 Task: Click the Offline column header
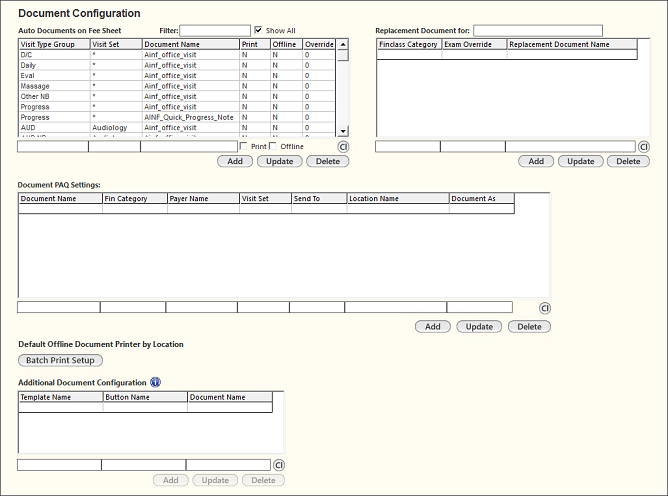[287, 44]
